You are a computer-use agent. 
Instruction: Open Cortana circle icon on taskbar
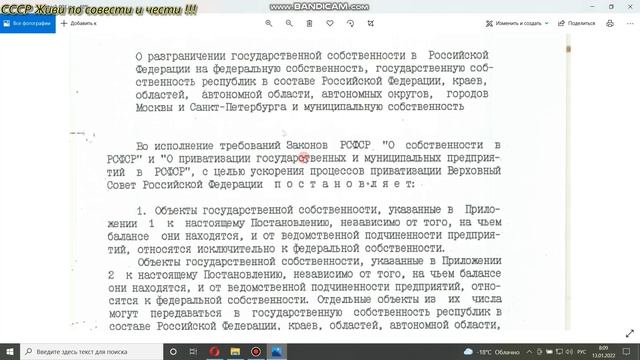tap(173, 351)
